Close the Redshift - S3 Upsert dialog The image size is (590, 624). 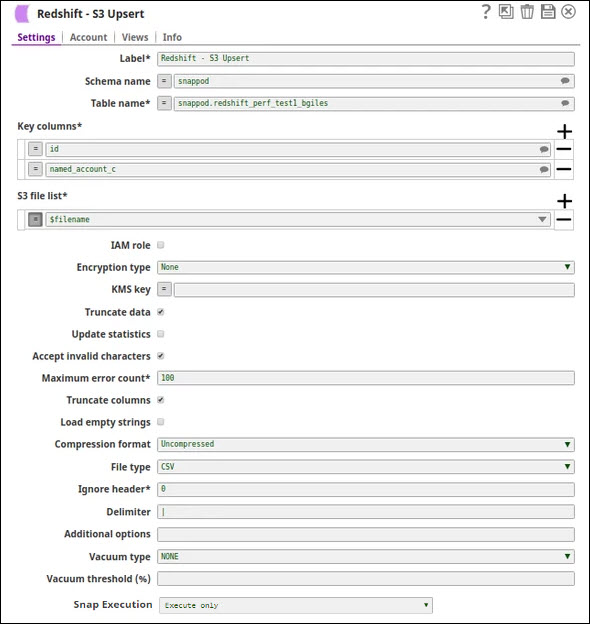click(568, 12)
